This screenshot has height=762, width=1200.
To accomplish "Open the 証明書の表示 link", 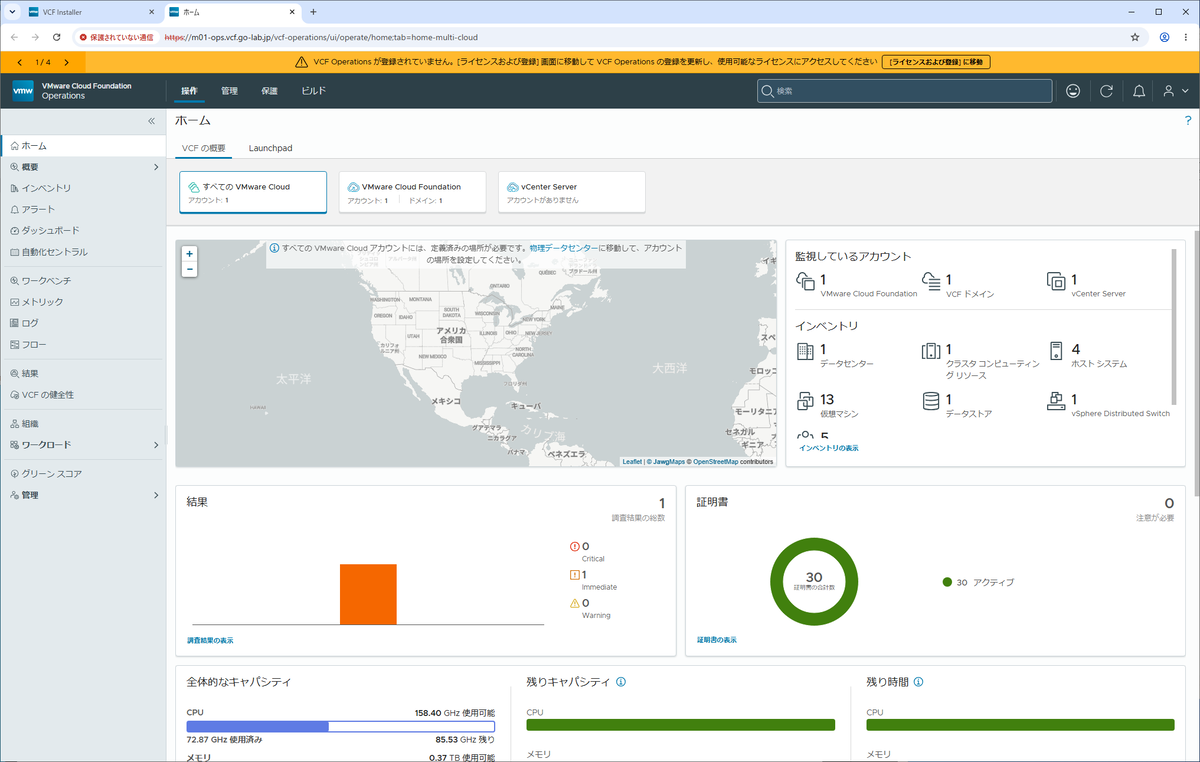I will [717, 640].
